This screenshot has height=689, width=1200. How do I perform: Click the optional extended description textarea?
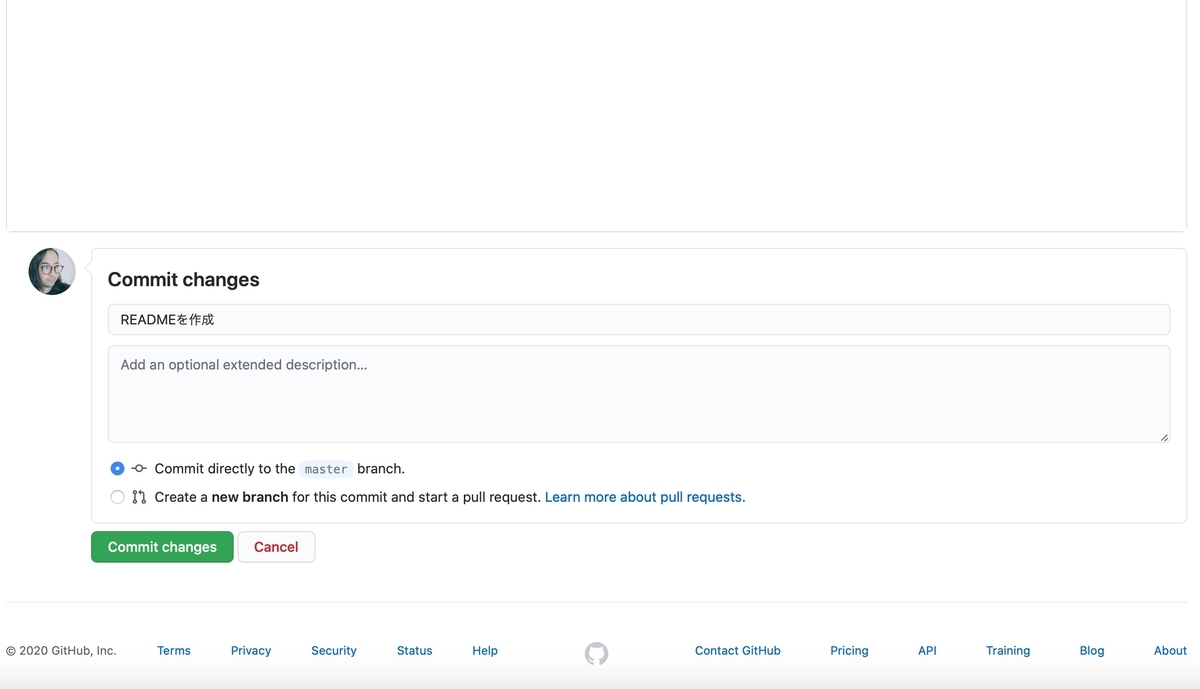(639, 394)
